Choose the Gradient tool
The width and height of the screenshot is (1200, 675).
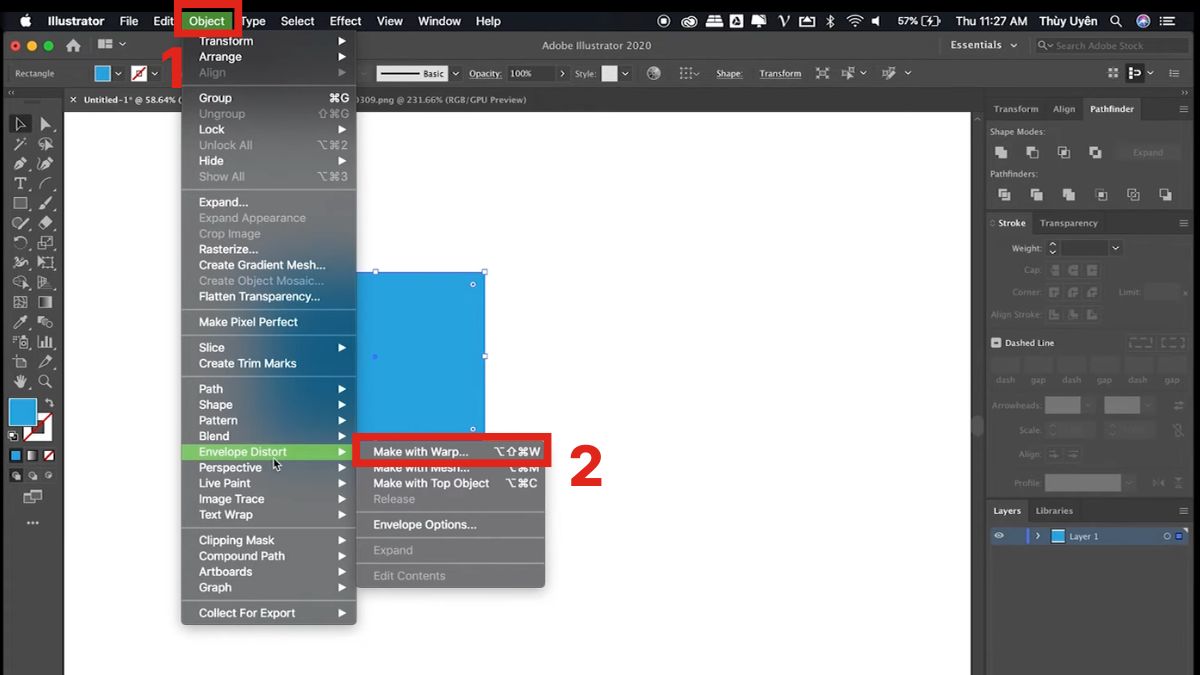point(46,302)
